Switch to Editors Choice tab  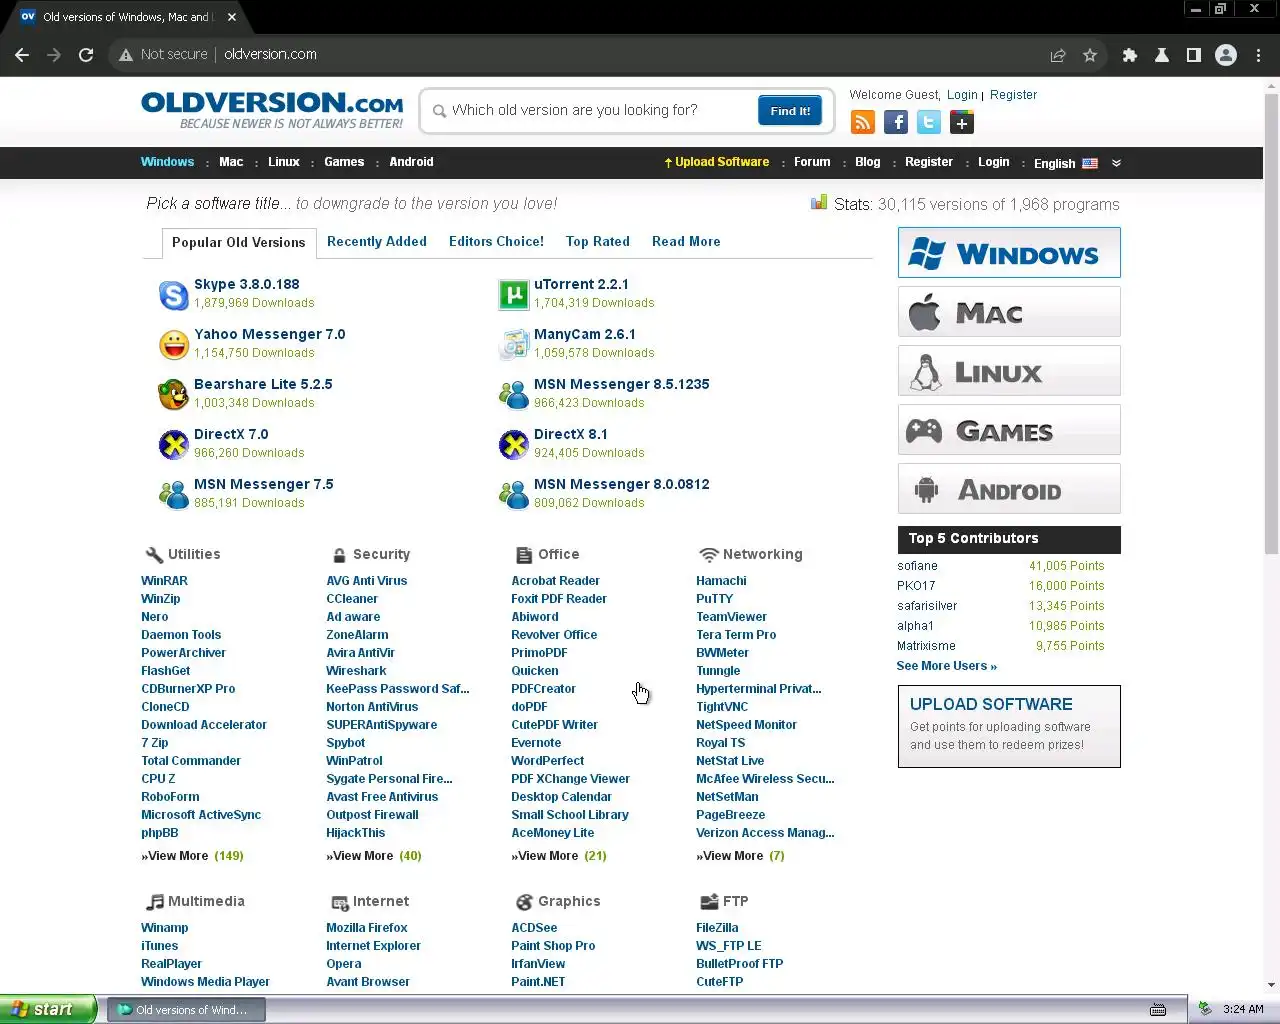[496, 242]
